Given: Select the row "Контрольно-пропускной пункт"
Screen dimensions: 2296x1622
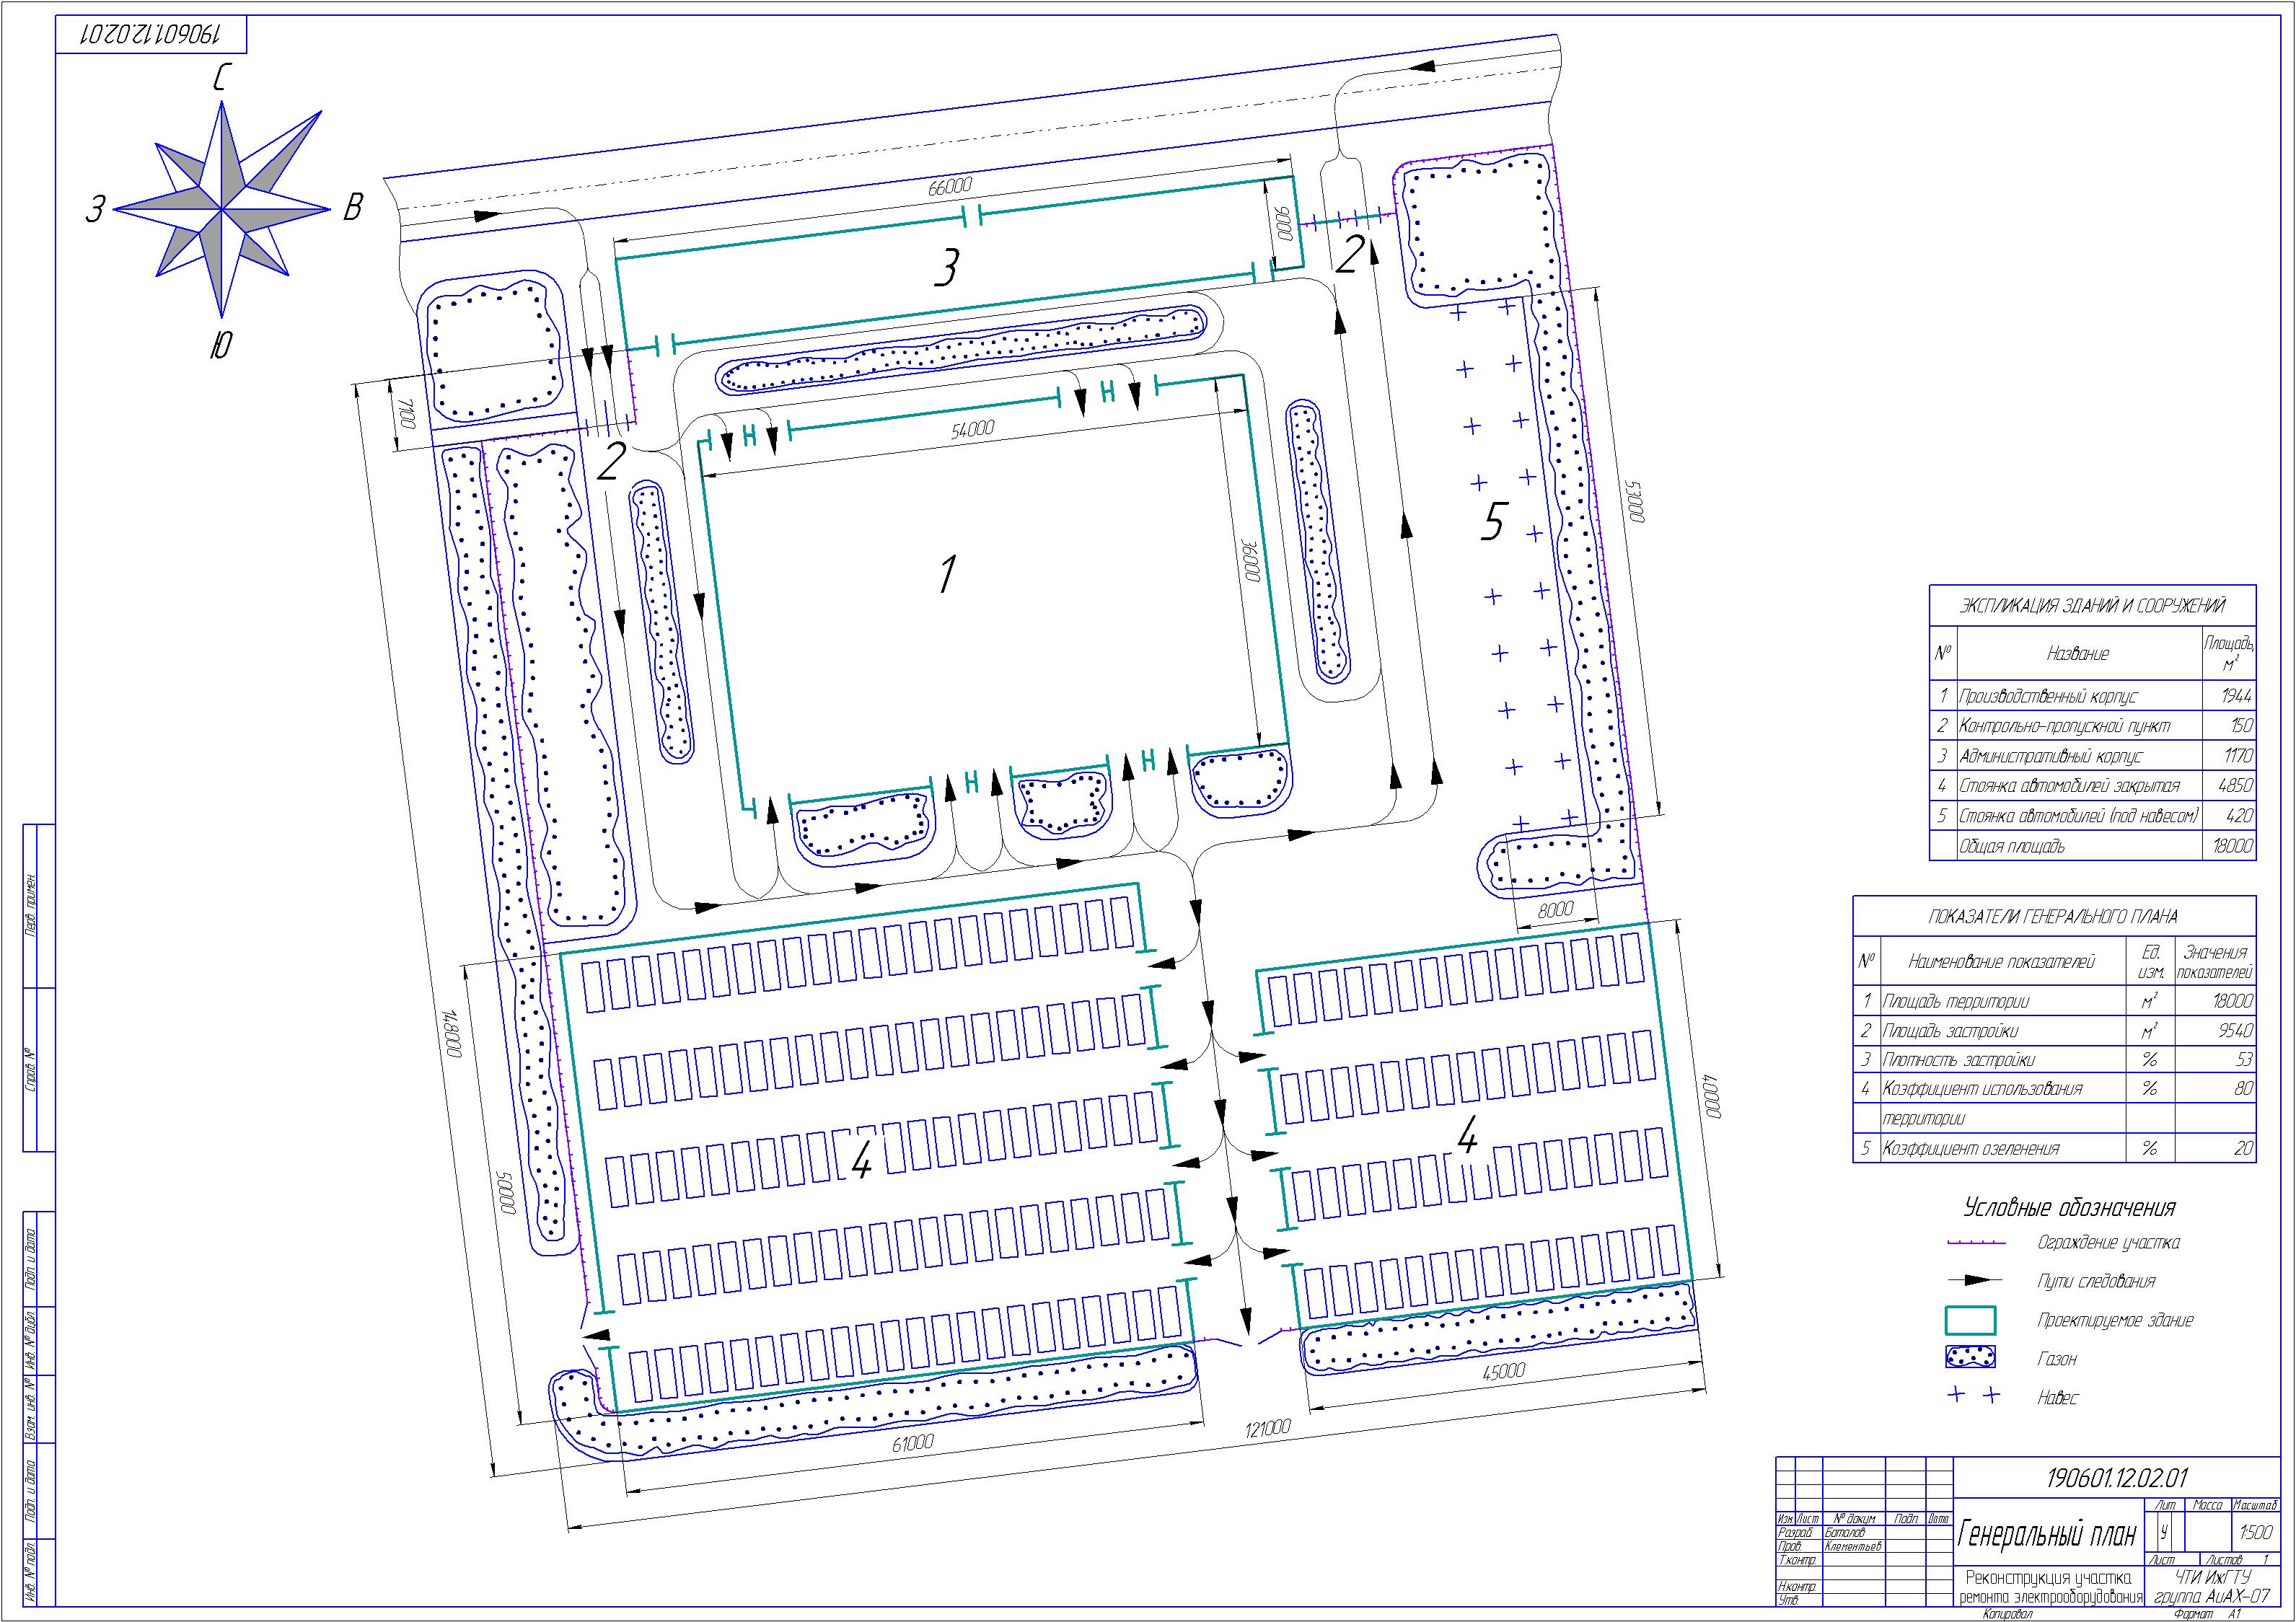Looking at the screenshot, I should 2092,726.
